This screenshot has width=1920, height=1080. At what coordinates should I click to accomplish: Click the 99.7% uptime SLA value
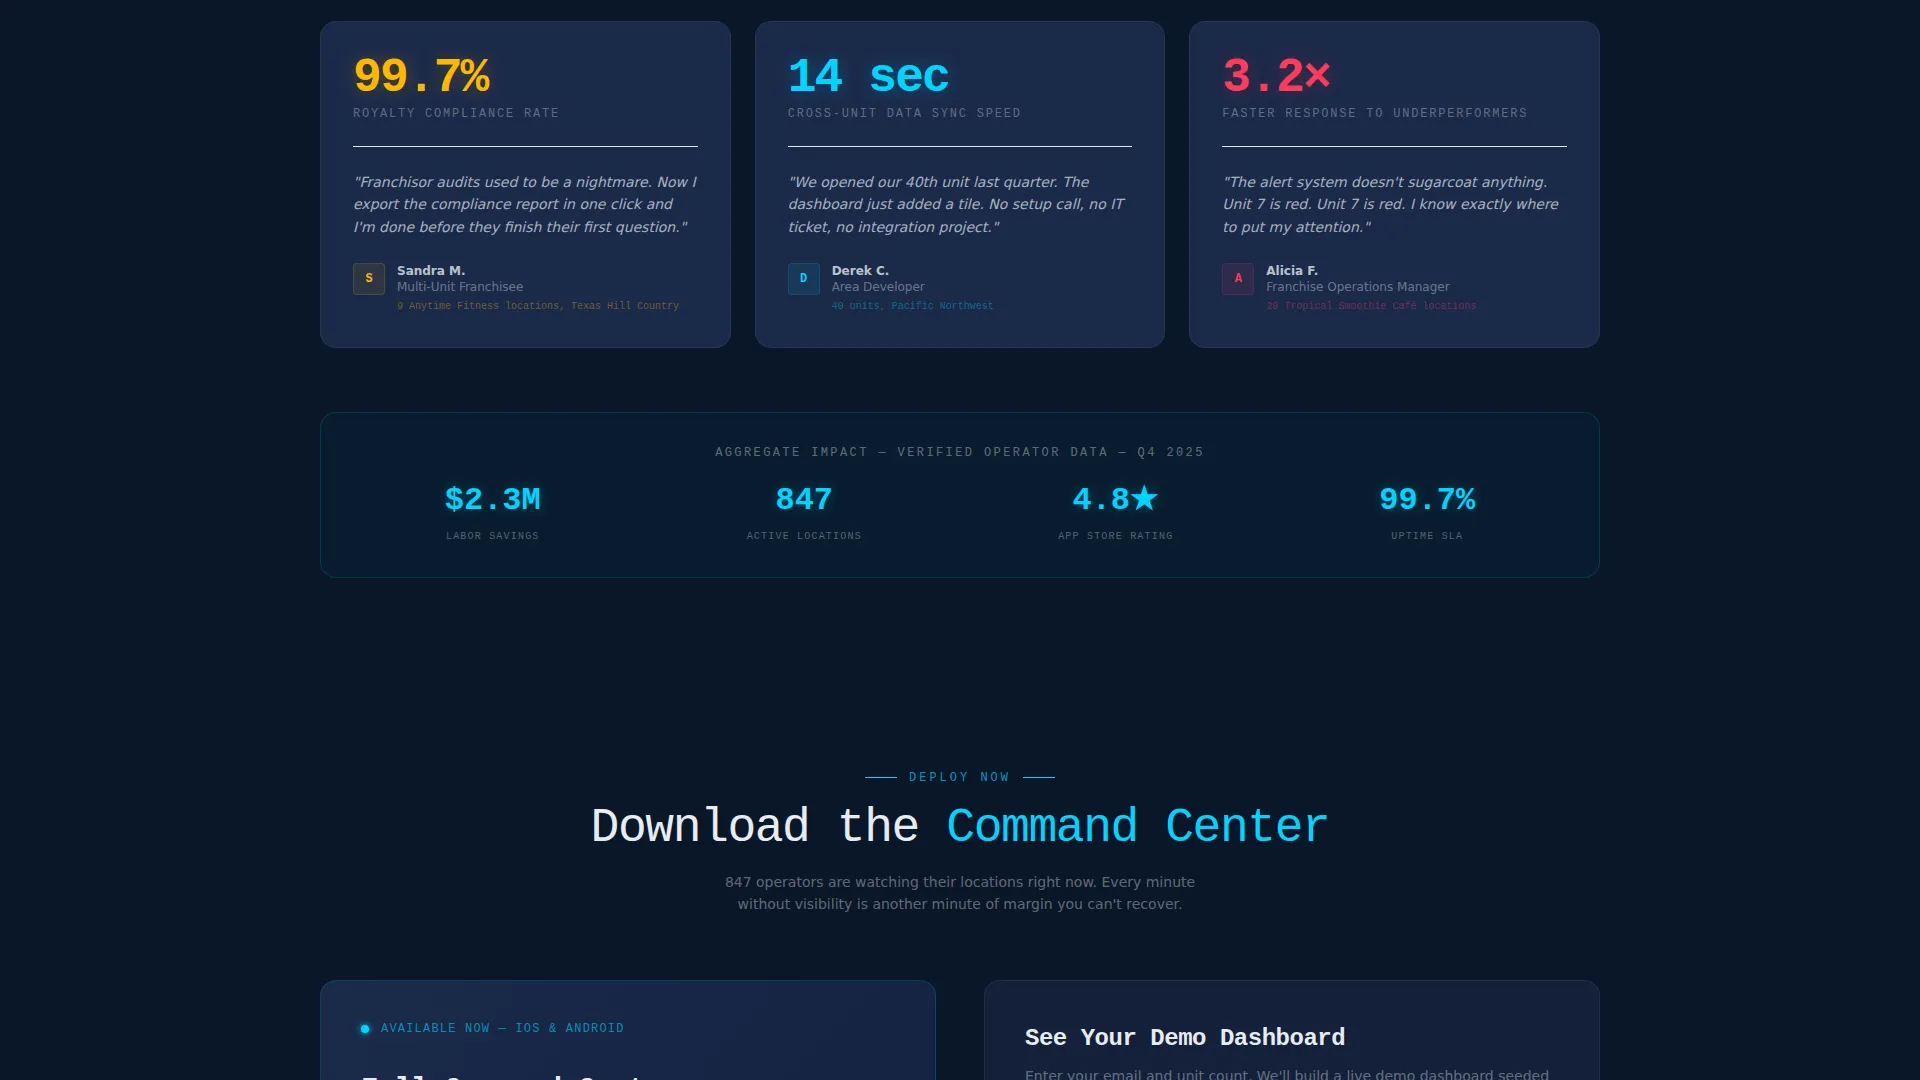[1427, 499]
